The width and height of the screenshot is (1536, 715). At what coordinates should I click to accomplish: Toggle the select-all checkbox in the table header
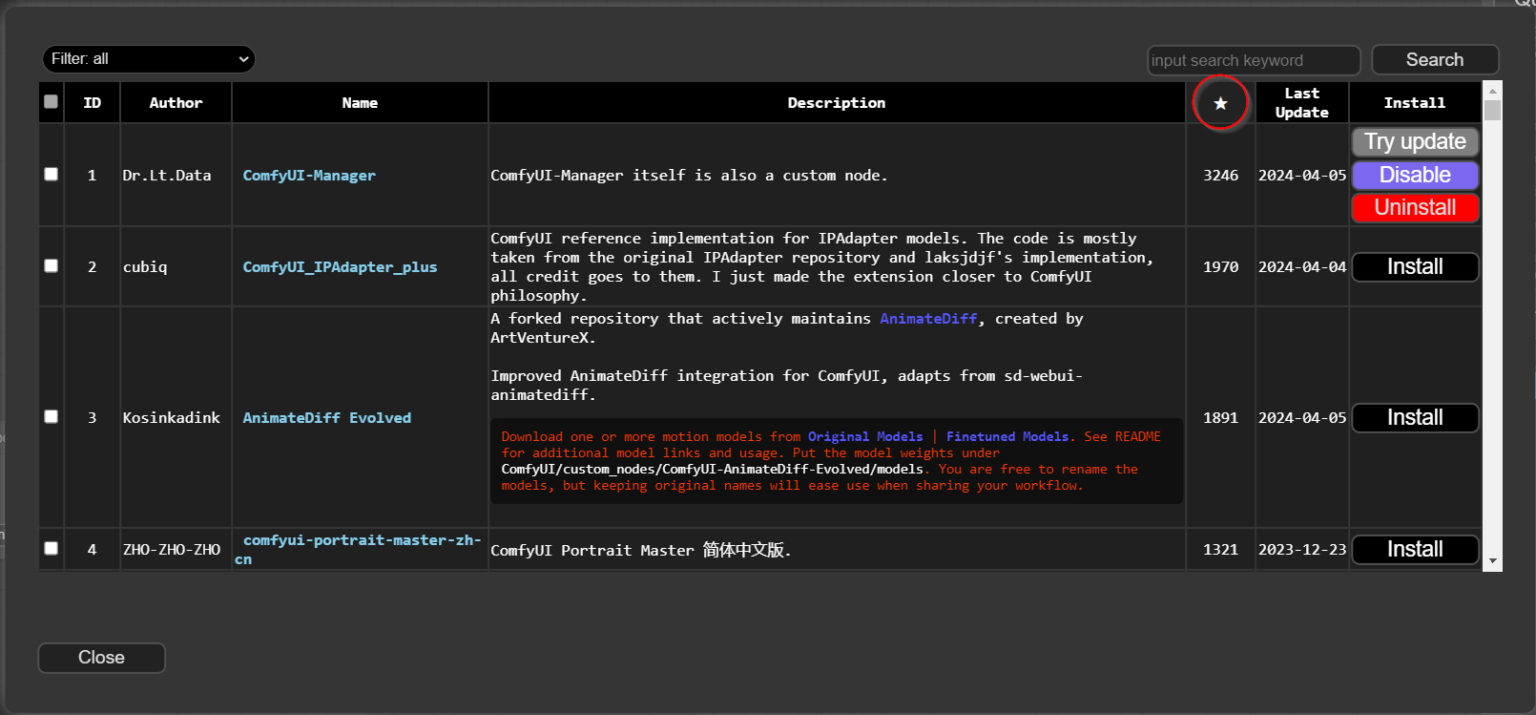coord(50,101)
